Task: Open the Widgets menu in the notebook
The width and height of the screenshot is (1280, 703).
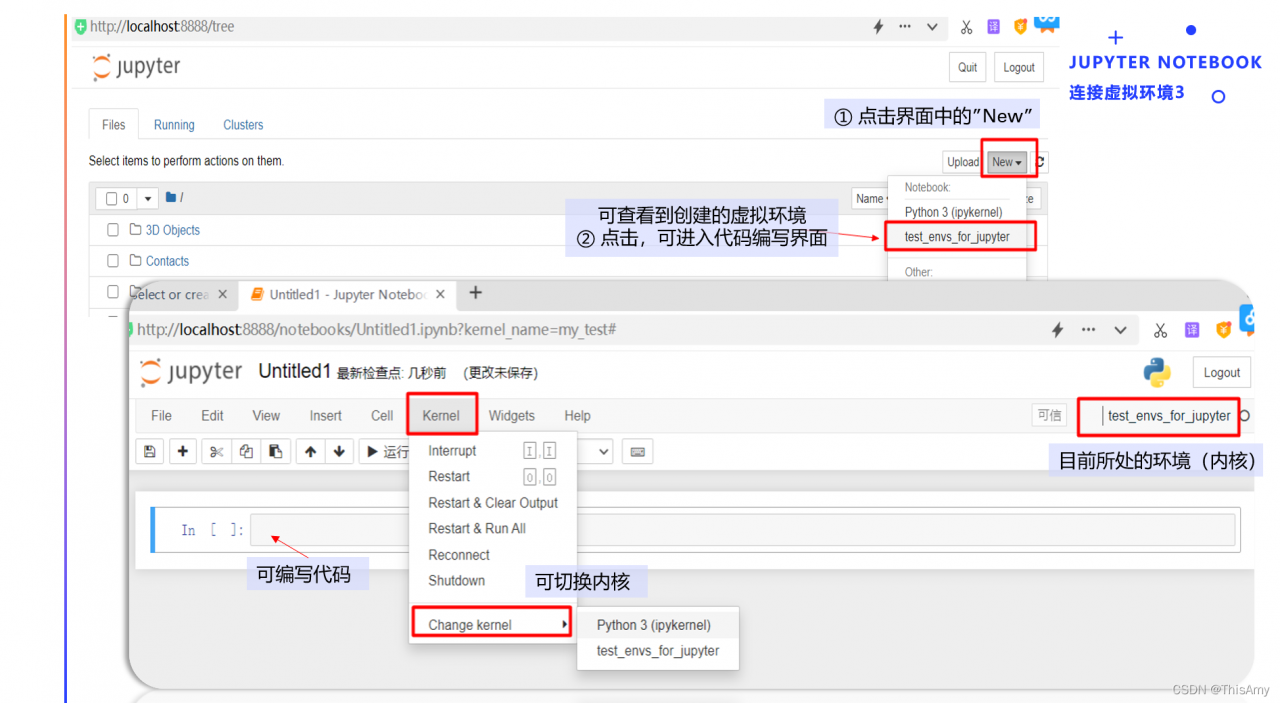Action: [x=511, y=416]
